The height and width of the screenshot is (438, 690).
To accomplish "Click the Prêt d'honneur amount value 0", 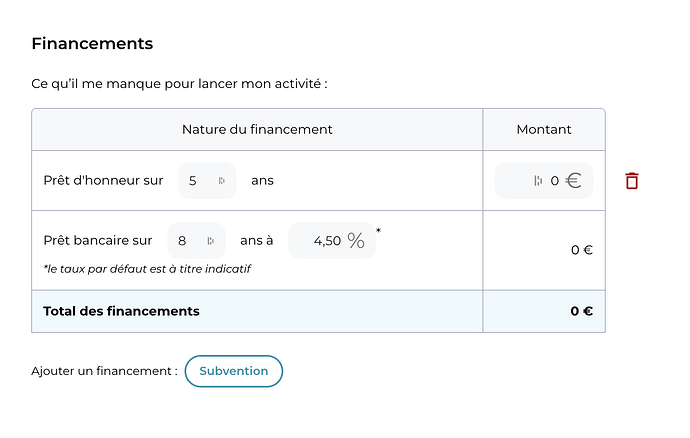I will click(x=555, y=181).
